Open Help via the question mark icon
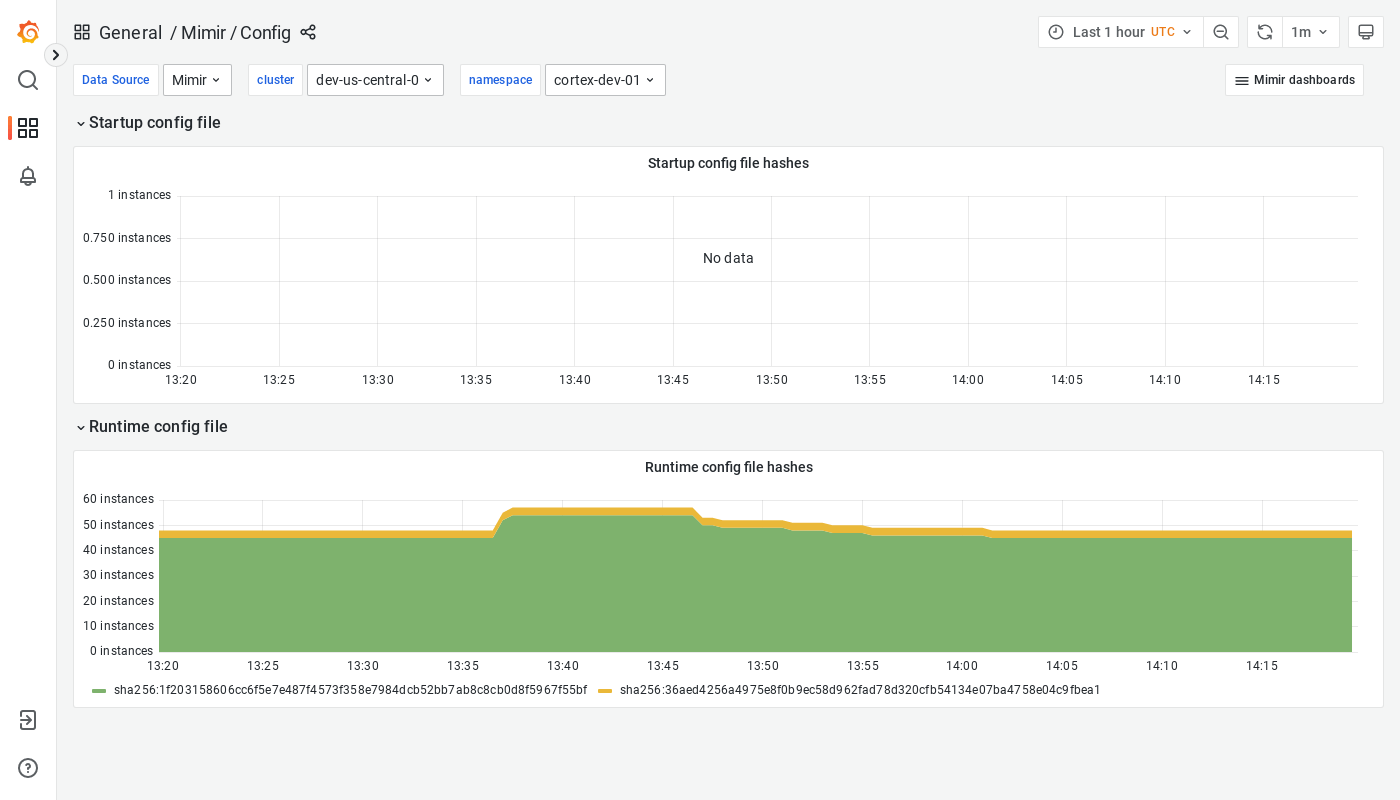This screenshot has width=1400, height=800. point(27,768)
